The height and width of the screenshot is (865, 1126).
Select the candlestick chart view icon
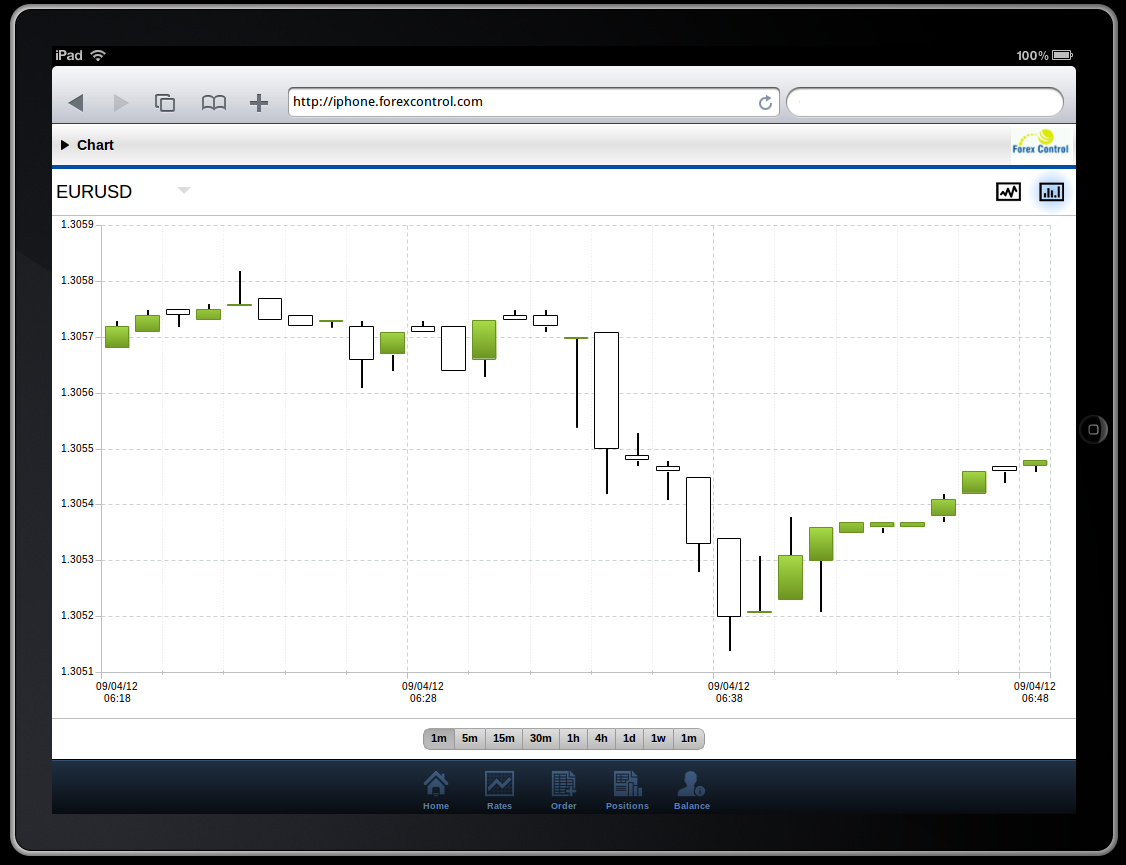click(1051, 192)
